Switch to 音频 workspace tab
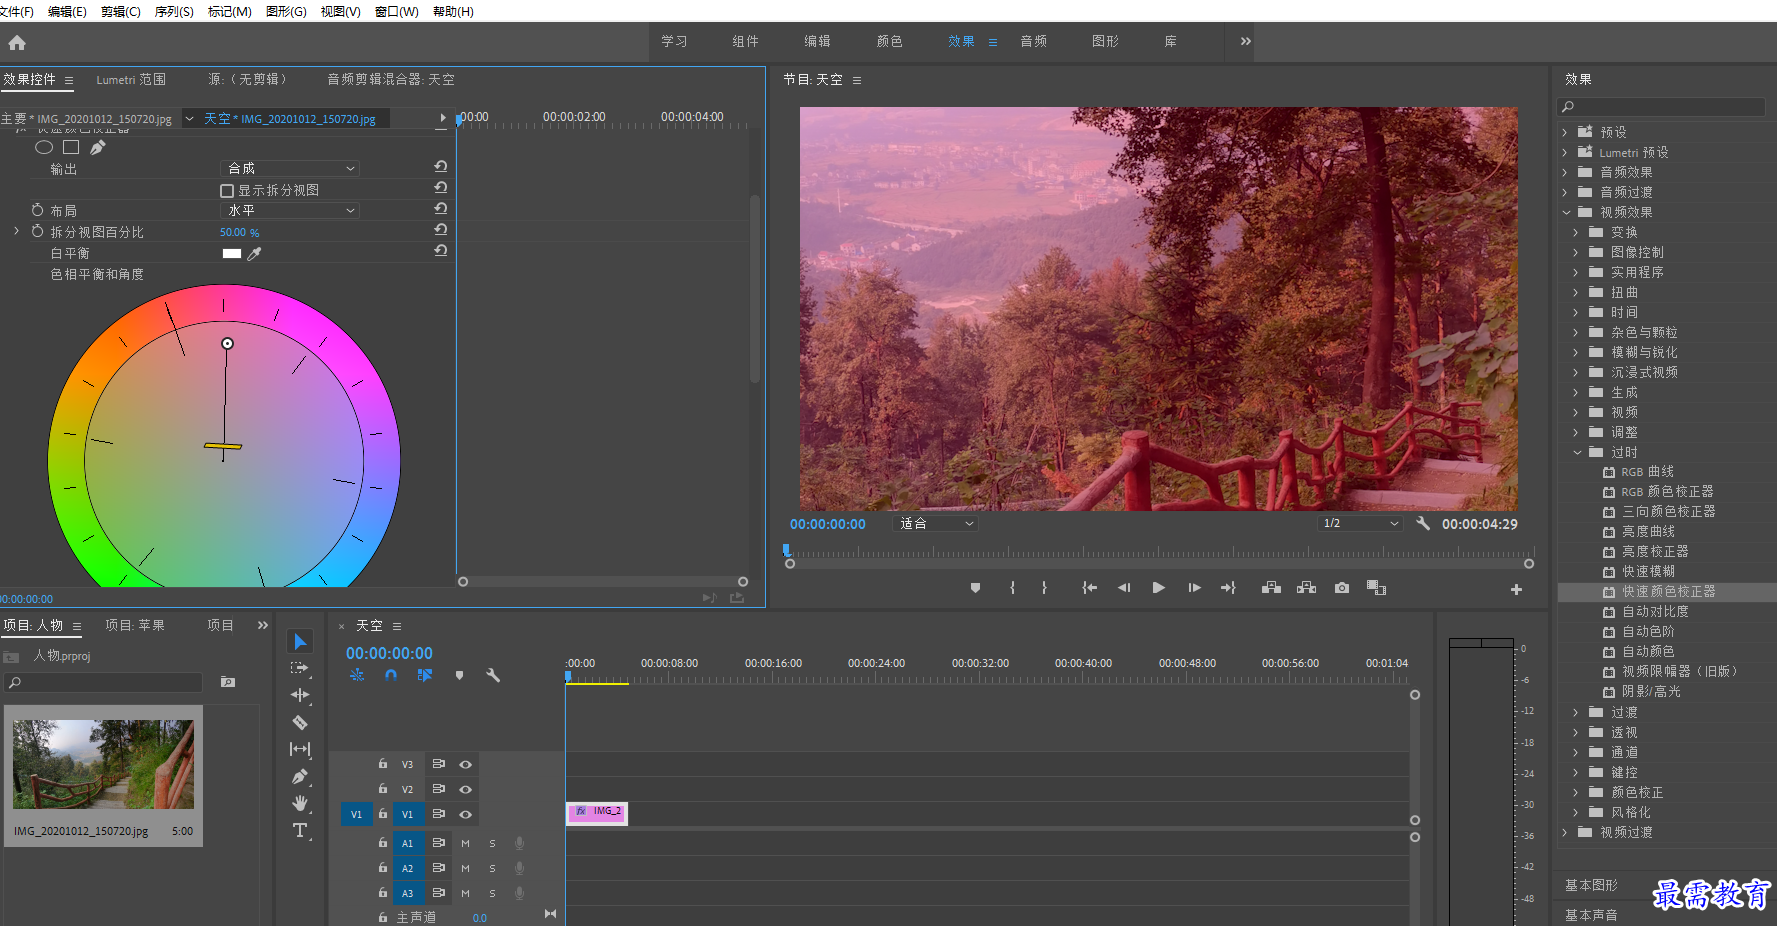This screenshot has width=1777, height=926. point(1033,41)
